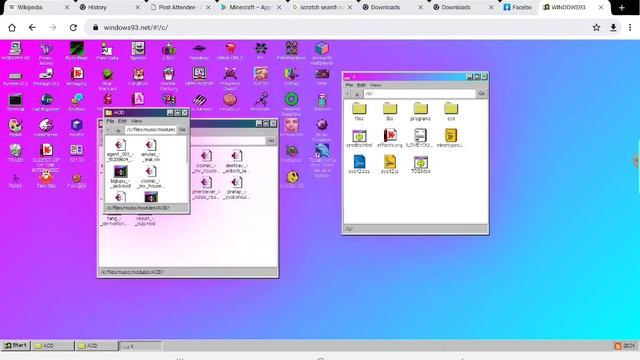This screenshot has width=640, height=360.
Task: Open the libs folder in /c/ window
Action: (x=390, y=111)
